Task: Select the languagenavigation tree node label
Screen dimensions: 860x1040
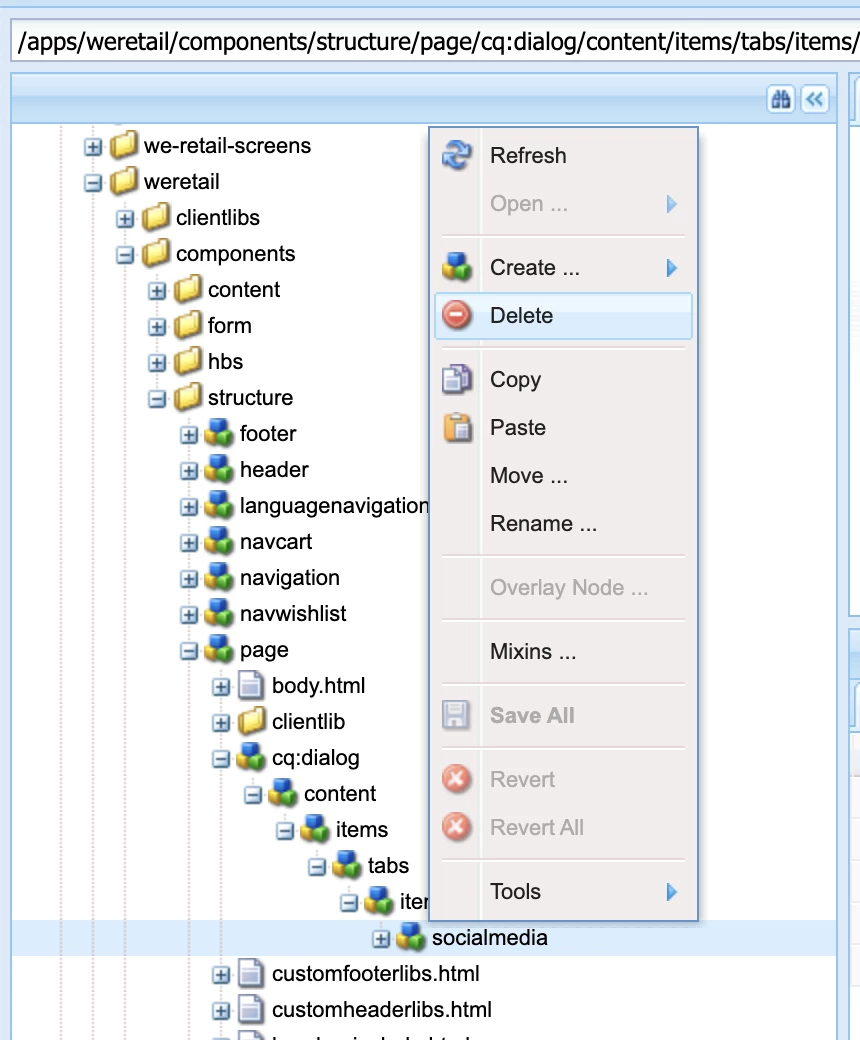Action: pyautogui.click(x=334, y=505)
